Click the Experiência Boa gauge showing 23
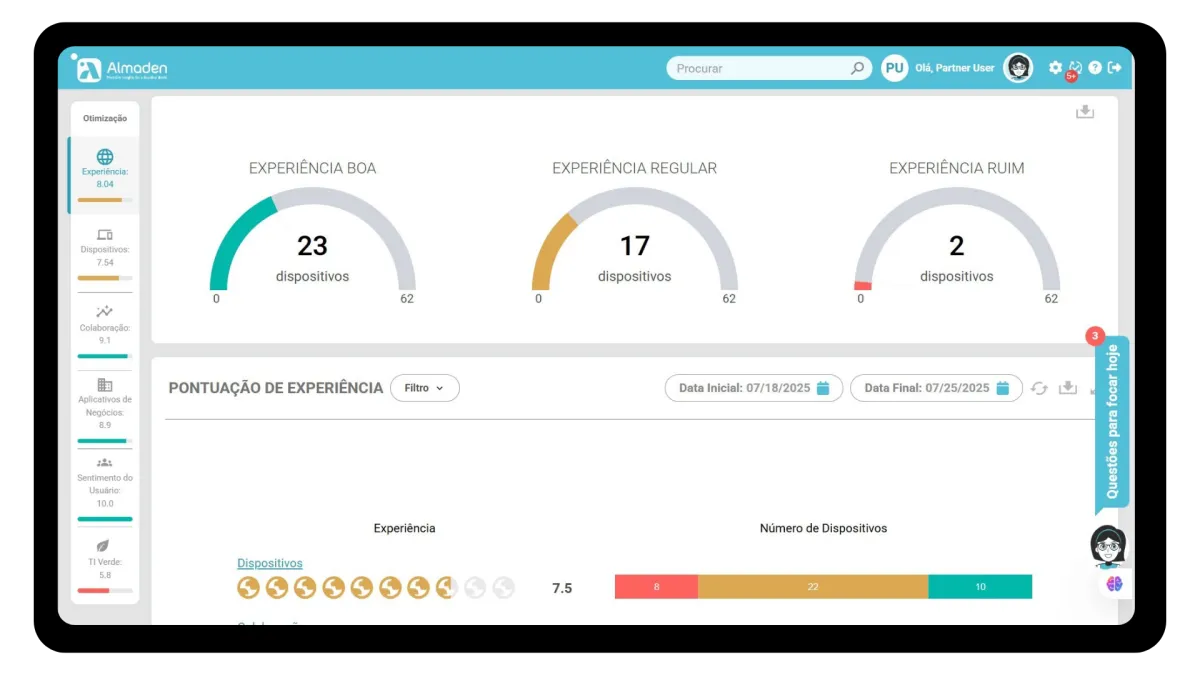Image resolution: width=1200 pixels, height=675 pixels. point(313,240)
